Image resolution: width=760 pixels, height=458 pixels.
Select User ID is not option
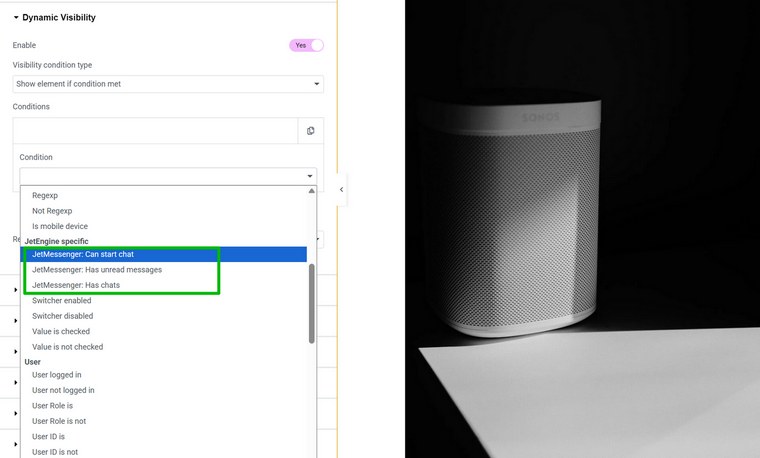[x=164, y=452]
